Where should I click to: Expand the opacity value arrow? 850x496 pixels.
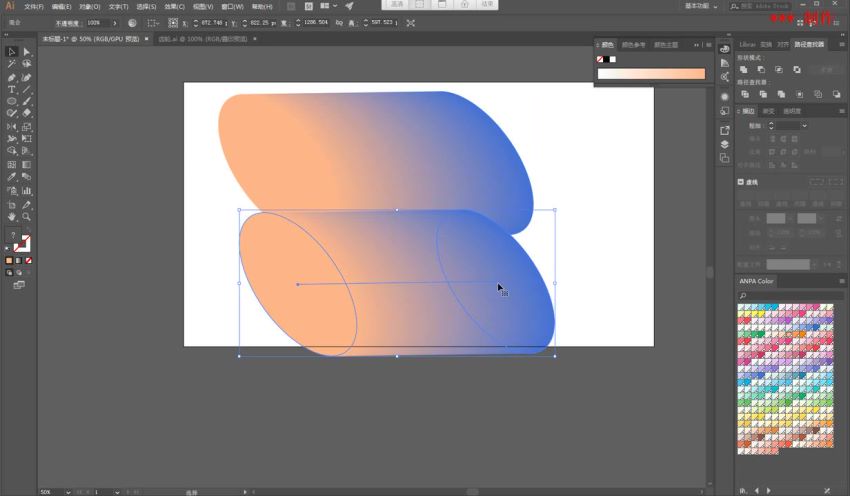115,23
